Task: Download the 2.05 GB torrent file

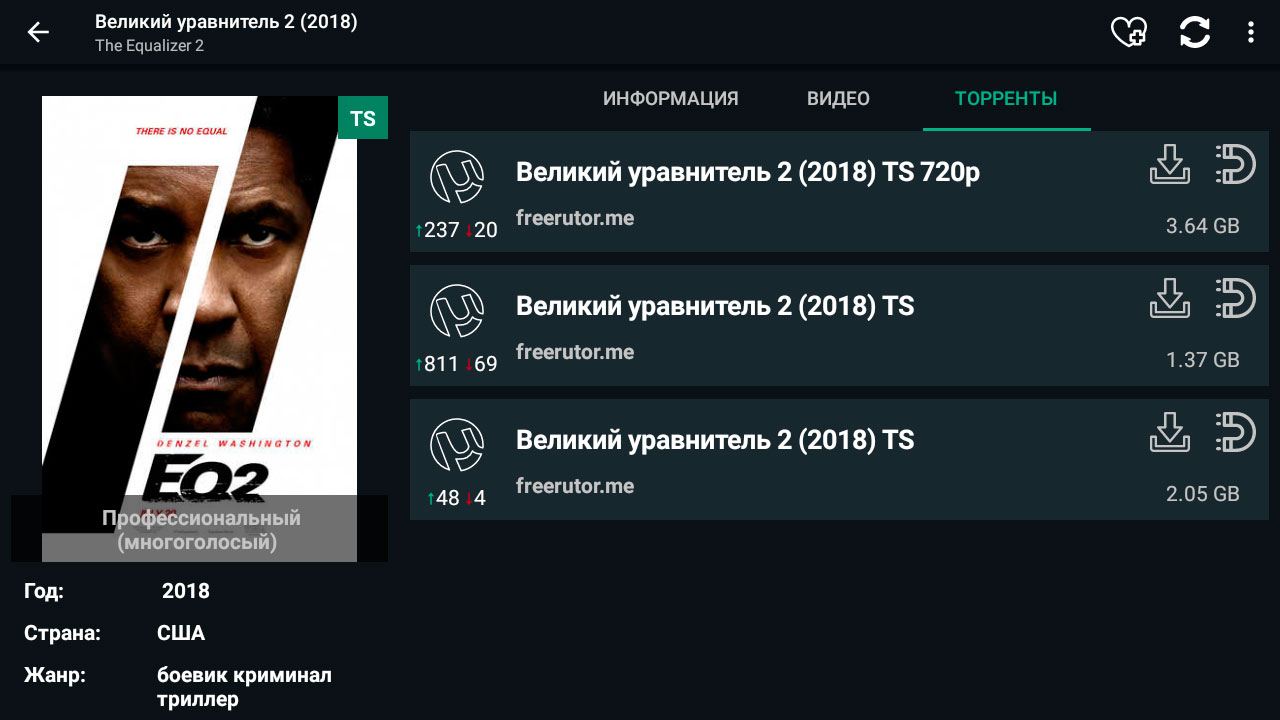Action: coord(1170,433)
